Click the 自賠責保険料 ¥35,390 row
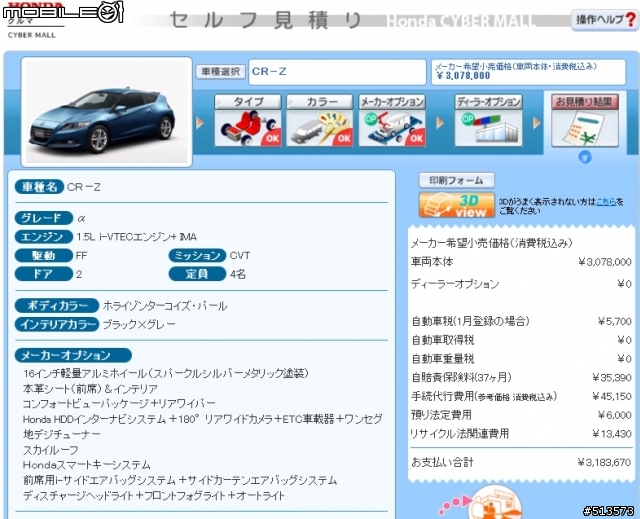Image resolution: width=640 pixels, height=519 pixels. pos(521,378)
